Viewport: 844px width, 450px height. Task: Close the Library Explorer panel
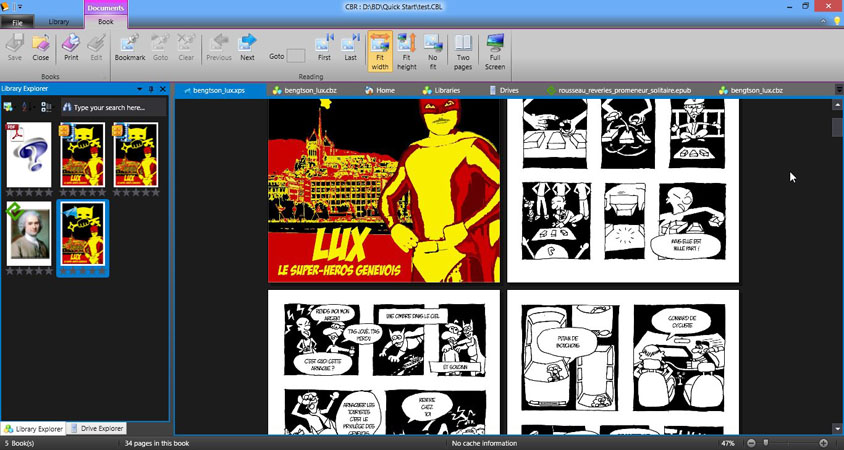[x=163, y=89]
